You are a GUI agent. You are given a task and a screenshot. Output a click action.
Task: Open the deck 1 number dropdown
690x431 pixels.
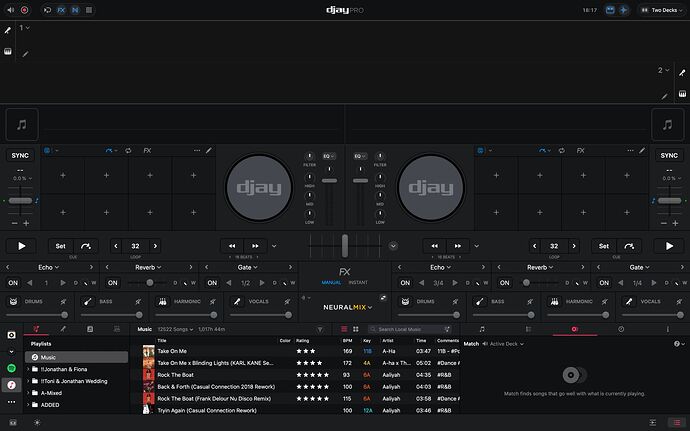click(24, 28)
